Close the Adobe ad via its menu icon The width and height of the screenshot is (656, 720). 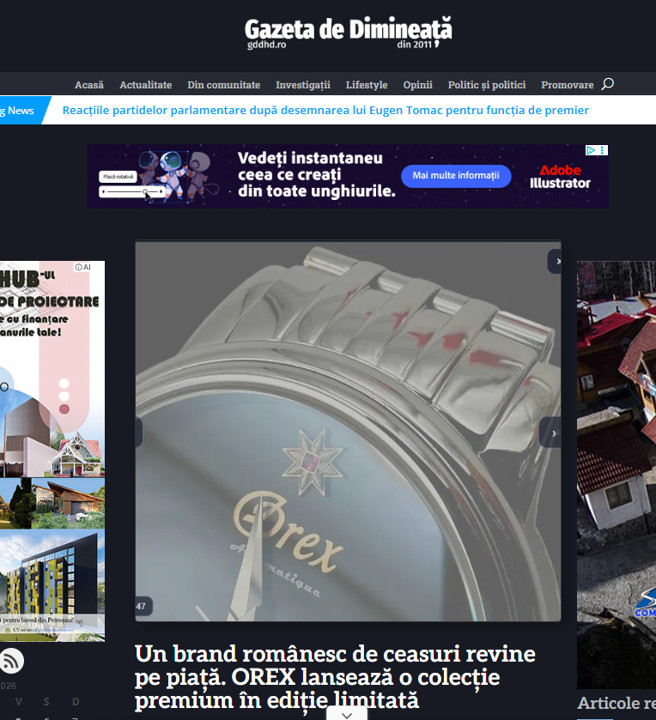click(602, 150)
